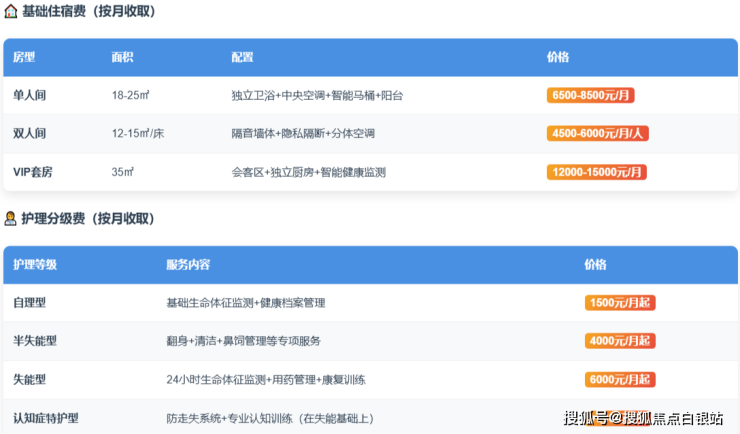The image size is (740, 434).
Task: Click the 面积 column header
Action: pos(122,57)
